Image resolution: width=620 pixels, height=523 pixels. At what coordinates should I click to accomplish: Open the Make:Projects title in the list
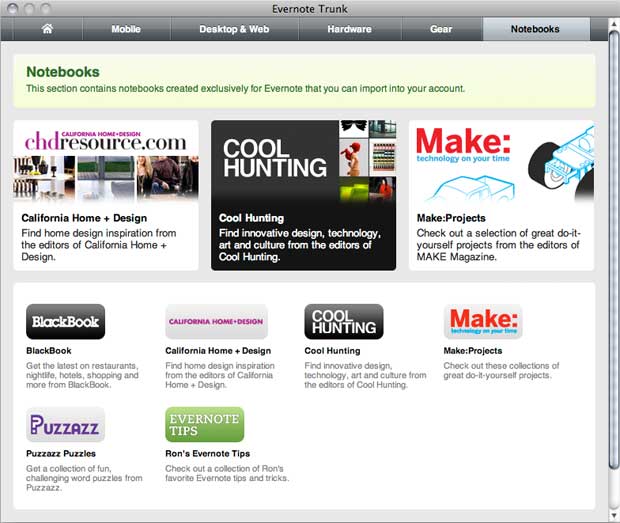coord(473,351)
